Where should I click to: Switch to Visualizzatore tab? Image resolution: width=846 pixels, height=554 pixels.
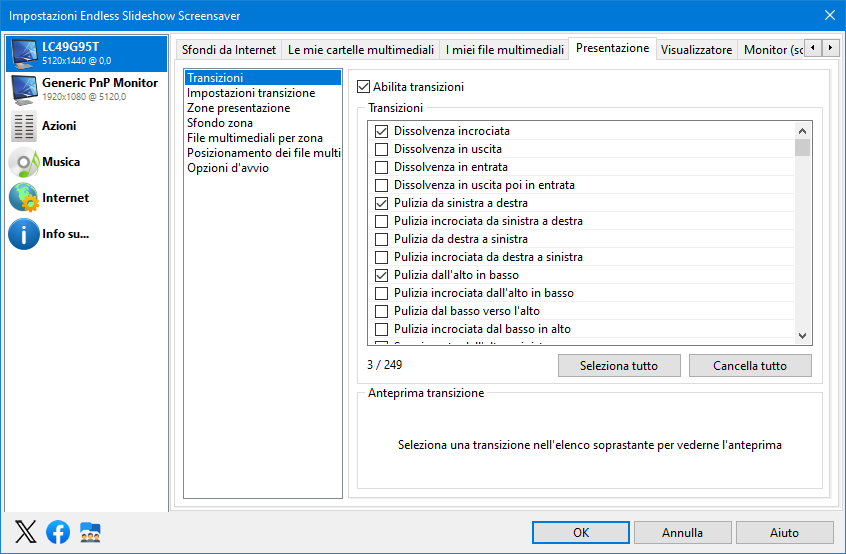click(x=697, y=50)
